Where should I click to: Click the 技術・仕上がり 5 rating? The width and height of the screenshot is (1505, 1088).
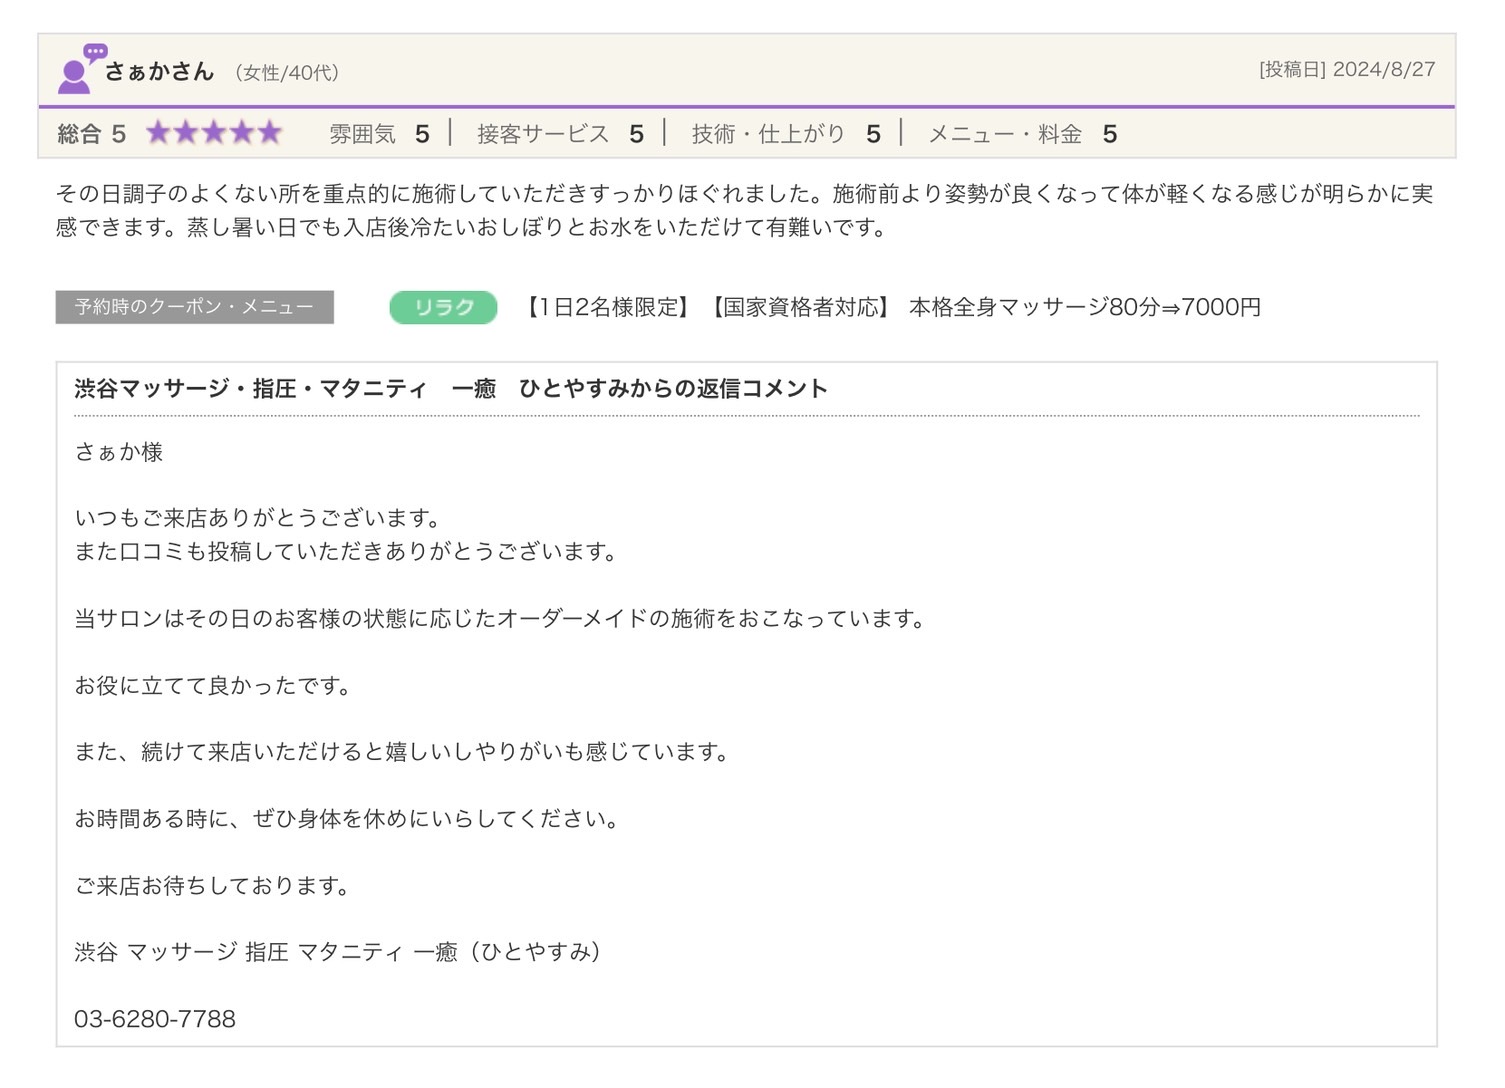[x=786, y=134]
